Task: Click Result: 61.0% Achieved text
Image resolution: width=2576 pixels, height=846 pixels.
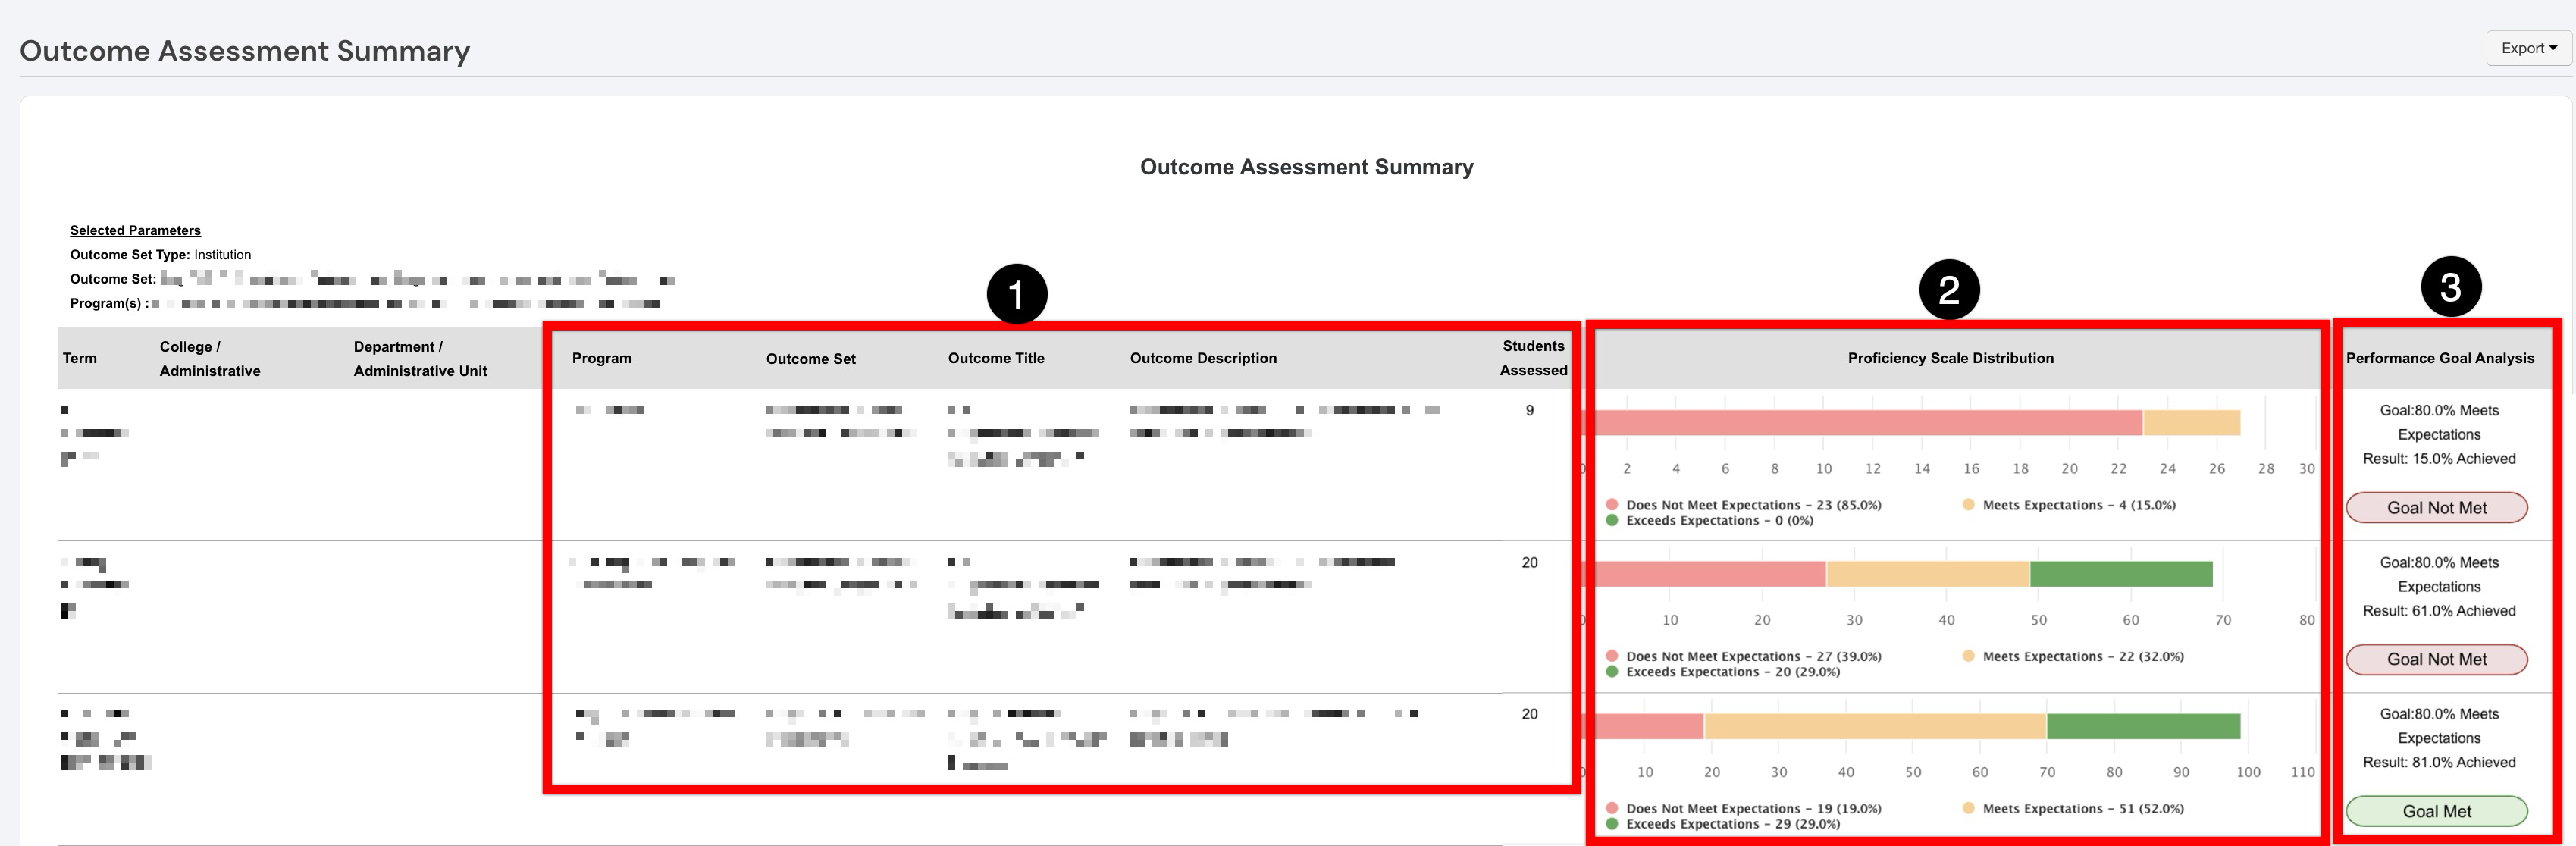Action: [x=2439, y=611]
